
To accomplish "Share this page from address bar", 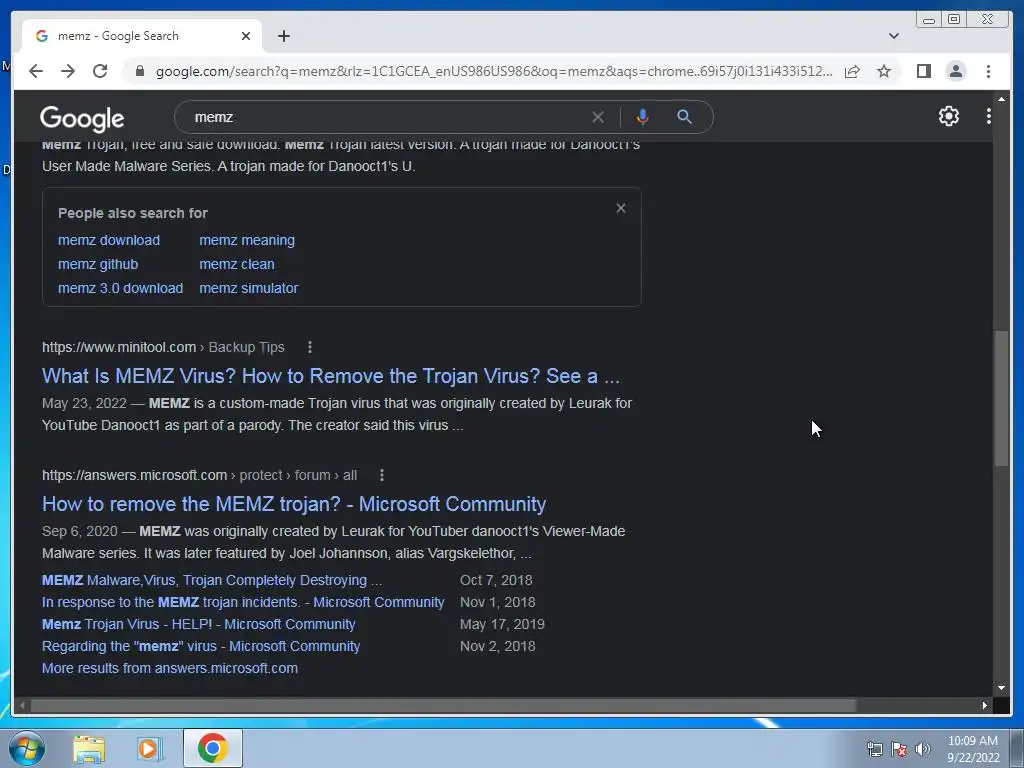I will click(852, 71).
